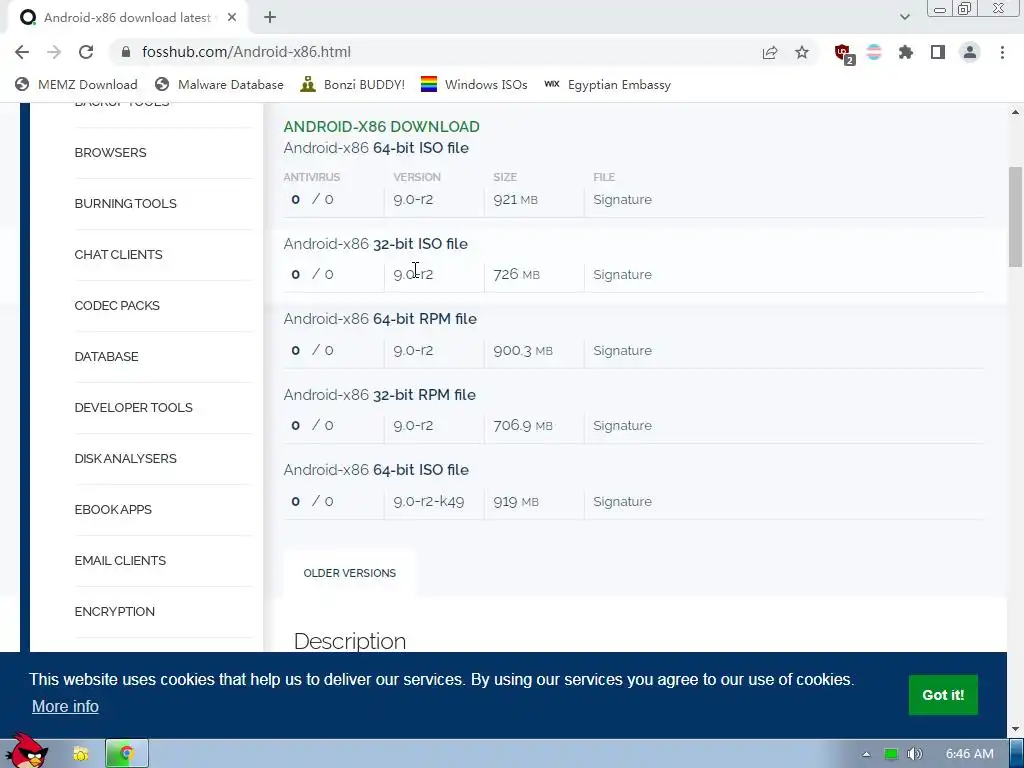Reload the fosshub page
The width and height of the screenshot is (1024, 768).
tap(86, 52)
